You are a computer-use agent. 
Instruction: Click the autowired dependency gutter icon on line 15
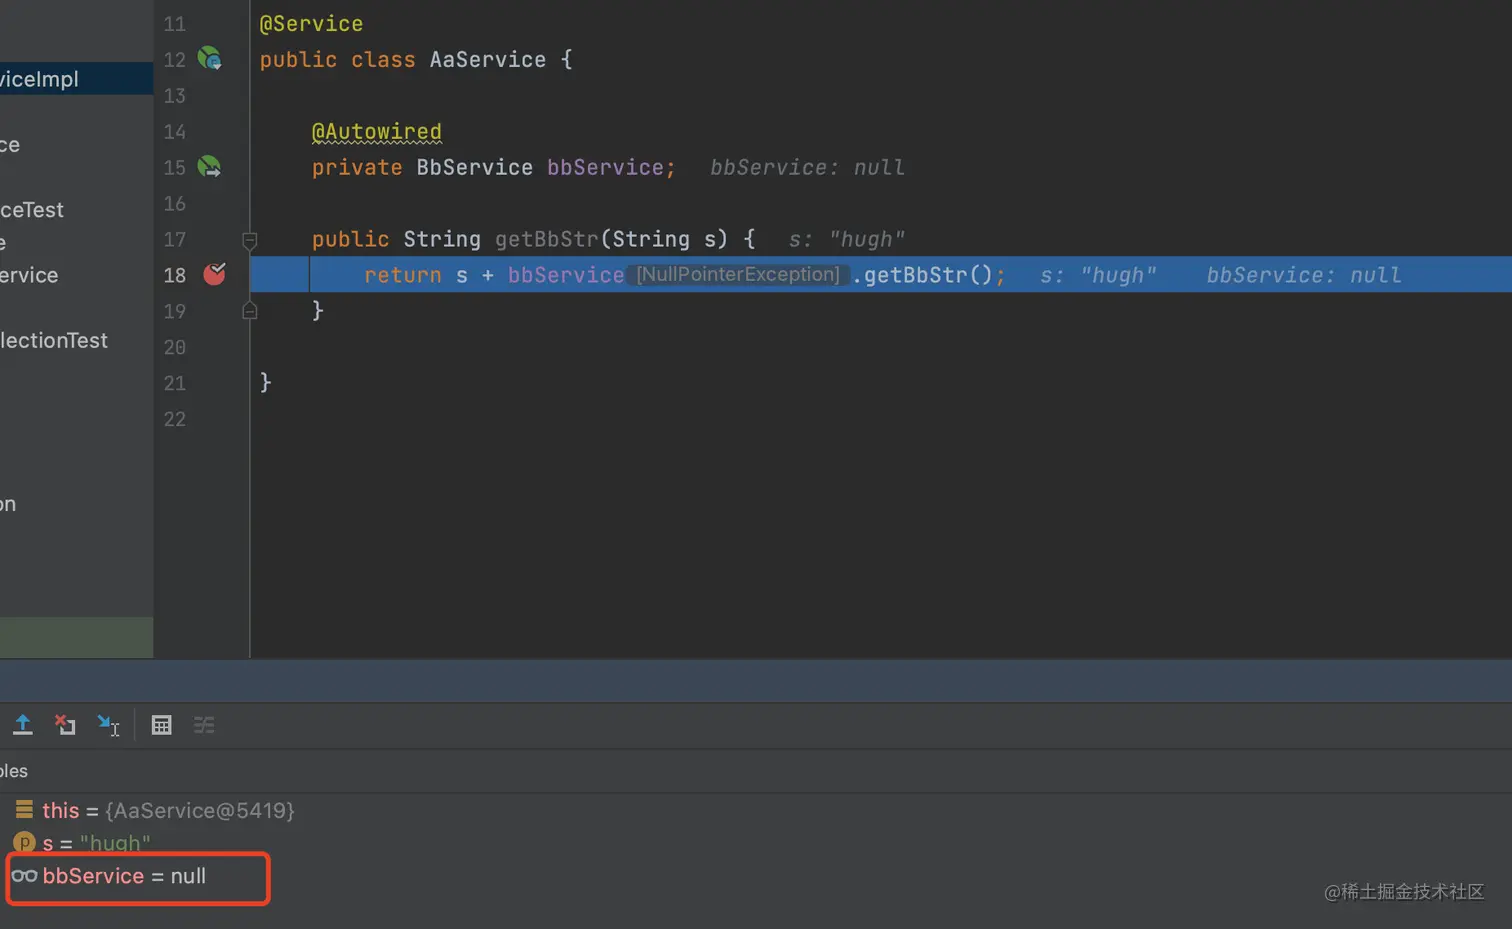tap(209, 167)
